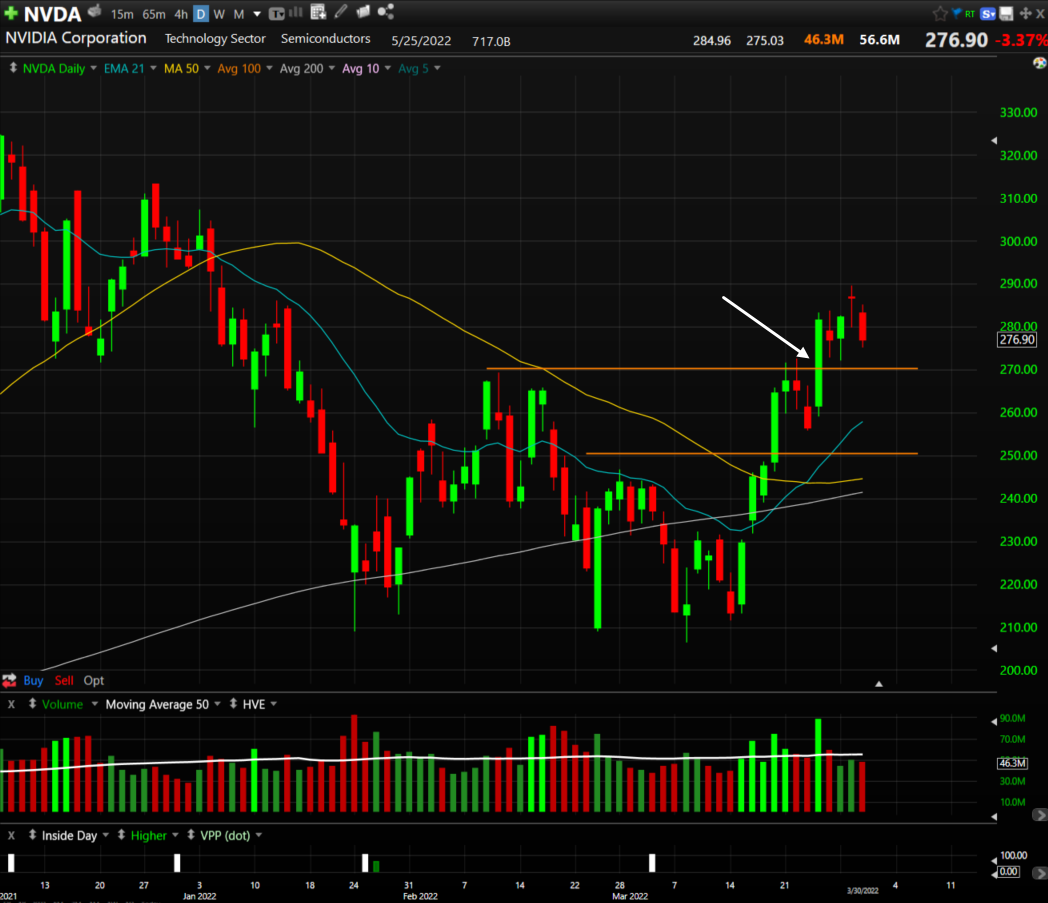Click the bar chart indicators icon

pyautogui.click(x=295, y=12)
